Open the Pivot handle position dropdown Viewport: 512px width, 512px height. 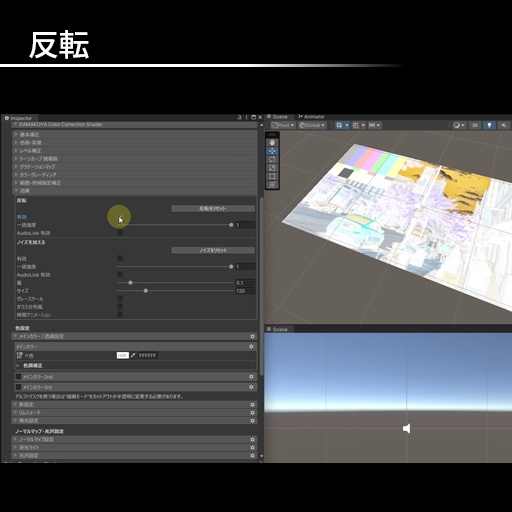coord(283,125)
